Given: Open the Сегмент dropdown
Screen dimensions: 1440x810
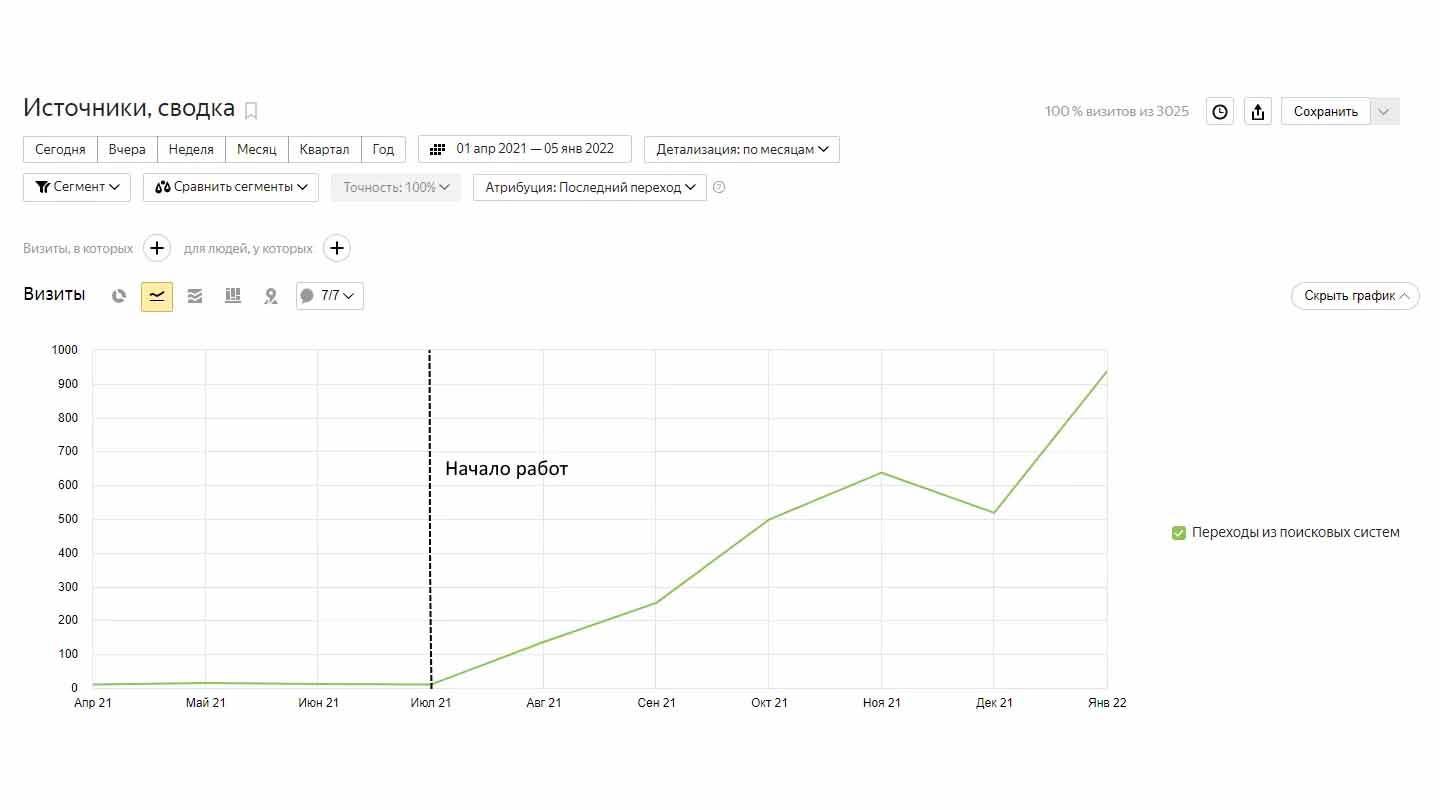Looking at the screenshot, I should coord(77,187).
